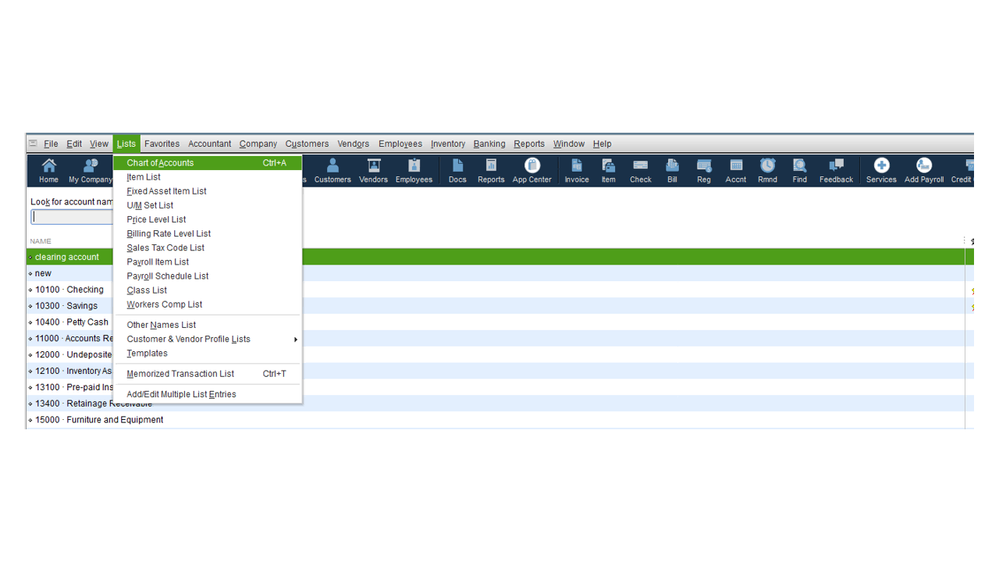Viewport: 999px width, 562px height.
Task: Choose Fixed Asset Item List entry
Action: click(x=208, y=191)
